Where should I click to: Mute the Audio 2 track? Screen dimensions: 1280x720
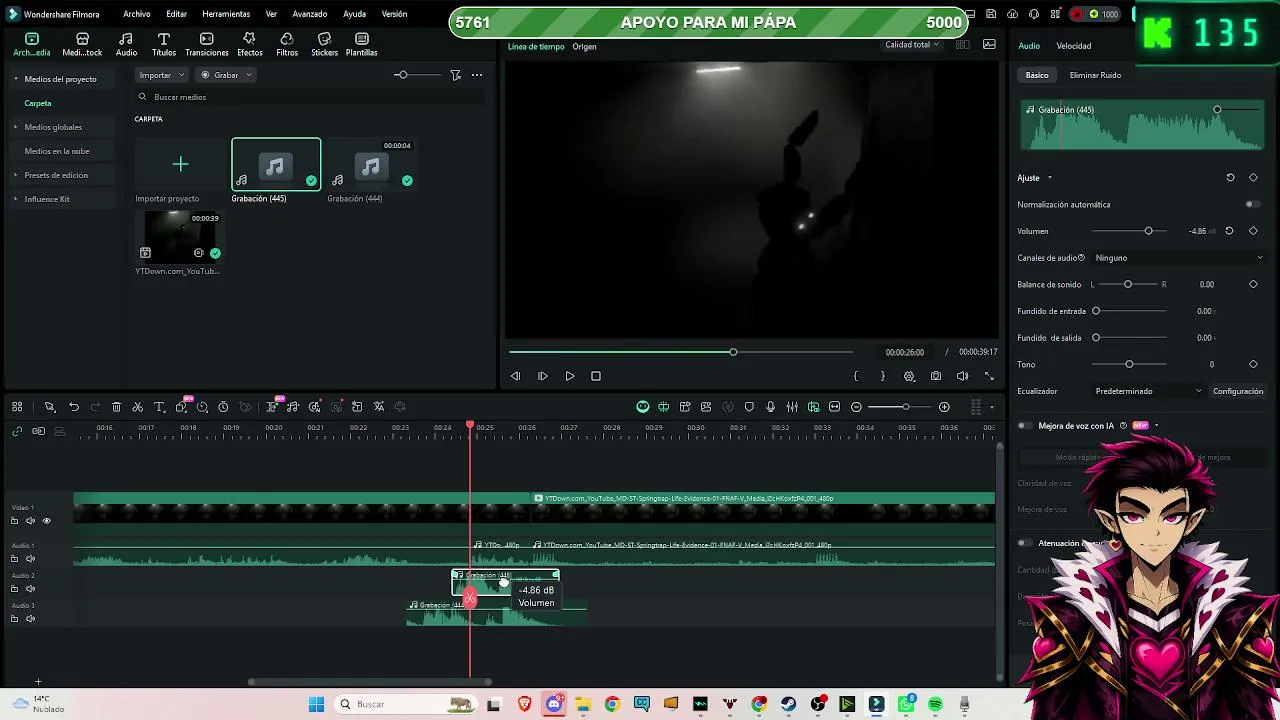[x=30, y=589]
